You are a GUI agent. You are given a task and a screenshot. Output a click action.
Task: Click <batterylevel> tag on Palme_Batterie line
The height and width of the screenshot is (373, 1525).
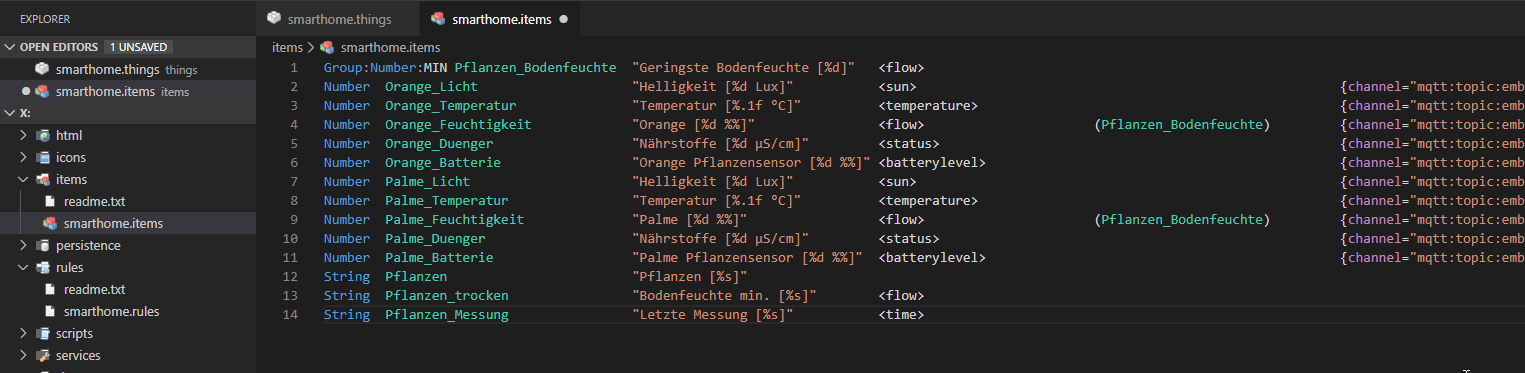(932, 258)
